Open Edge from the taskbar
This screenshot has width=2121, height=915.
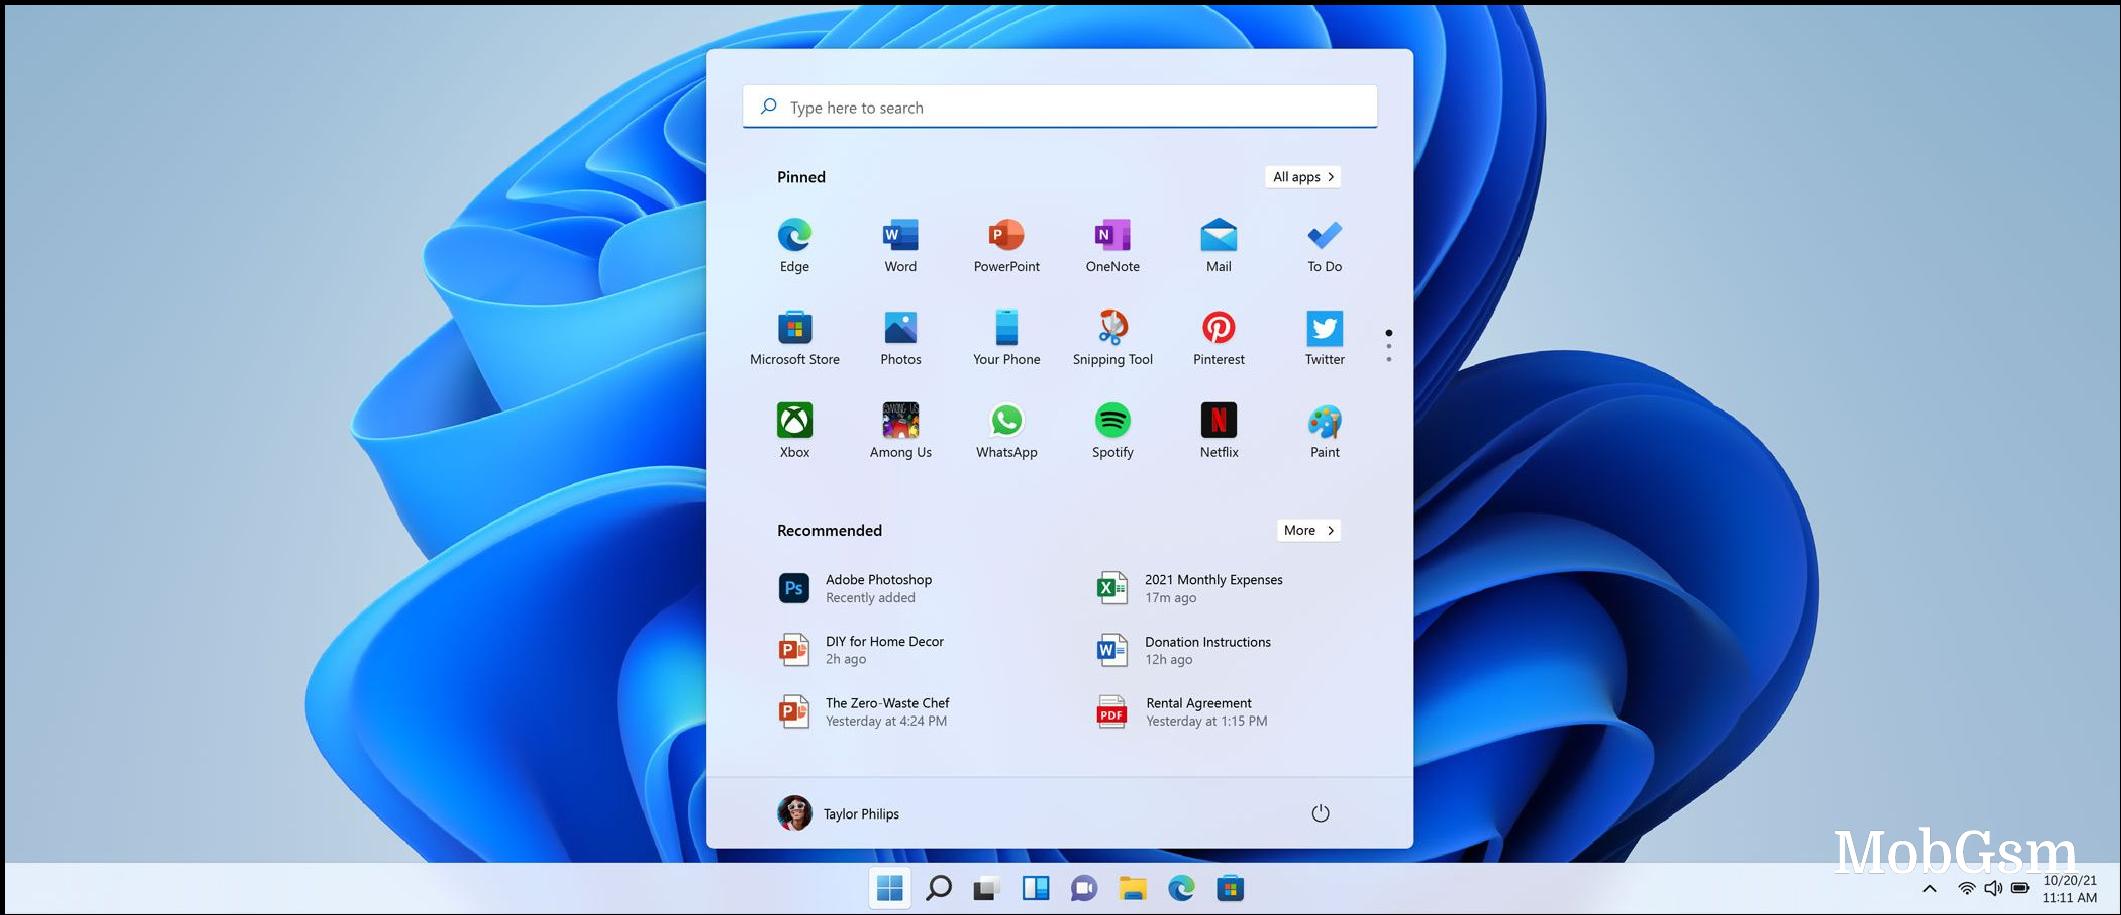1181,888
